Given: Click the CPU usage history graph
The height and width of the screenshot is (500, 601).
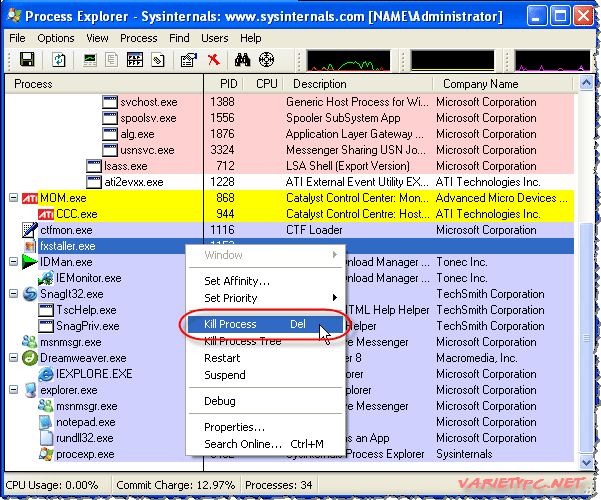Looking at the screenshot, I should [x=348, y=60].
